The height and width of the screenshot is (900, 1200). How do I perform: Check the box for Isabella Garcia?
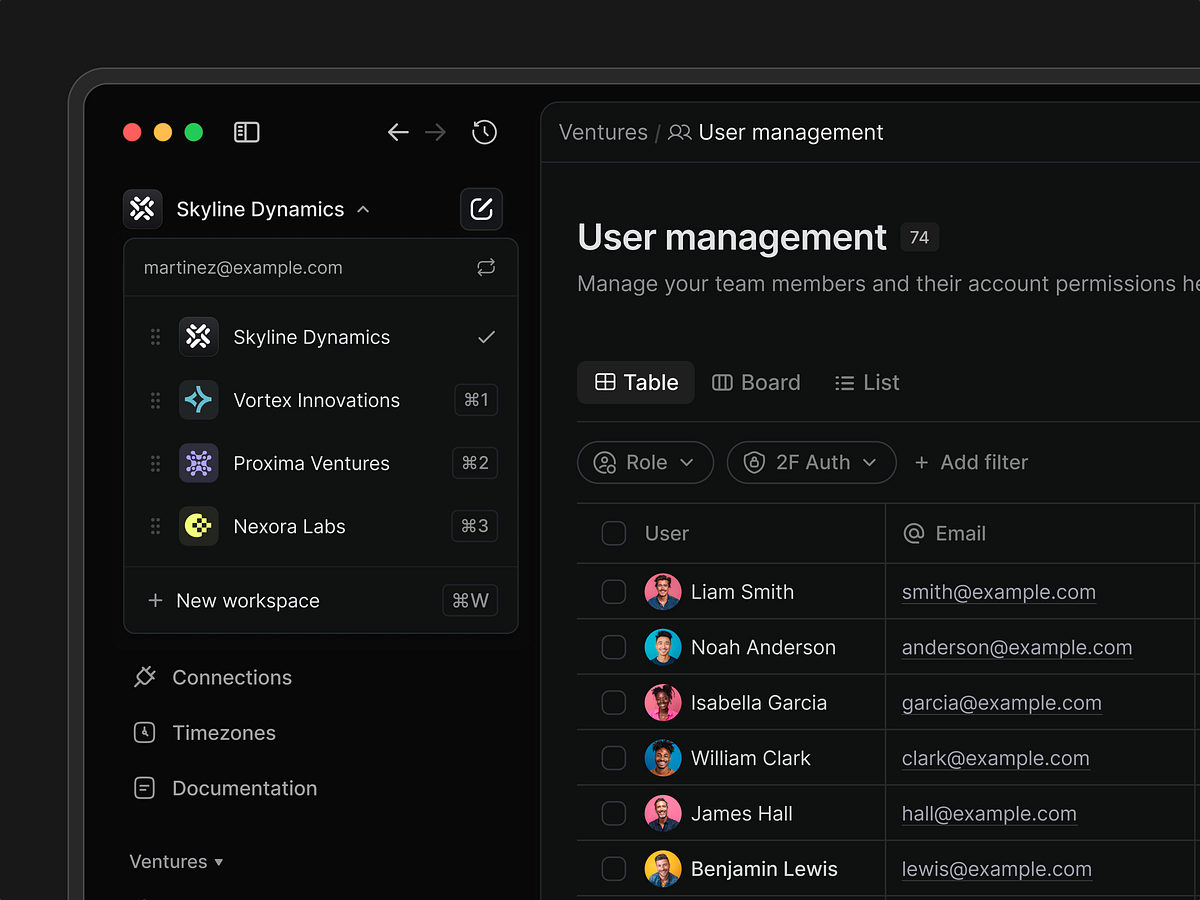[x=614, y=703]
